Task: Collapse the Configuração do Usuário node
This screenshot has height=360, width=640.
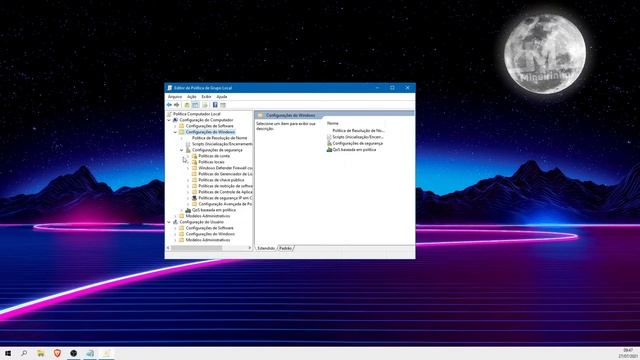Action: click(169, 222)
